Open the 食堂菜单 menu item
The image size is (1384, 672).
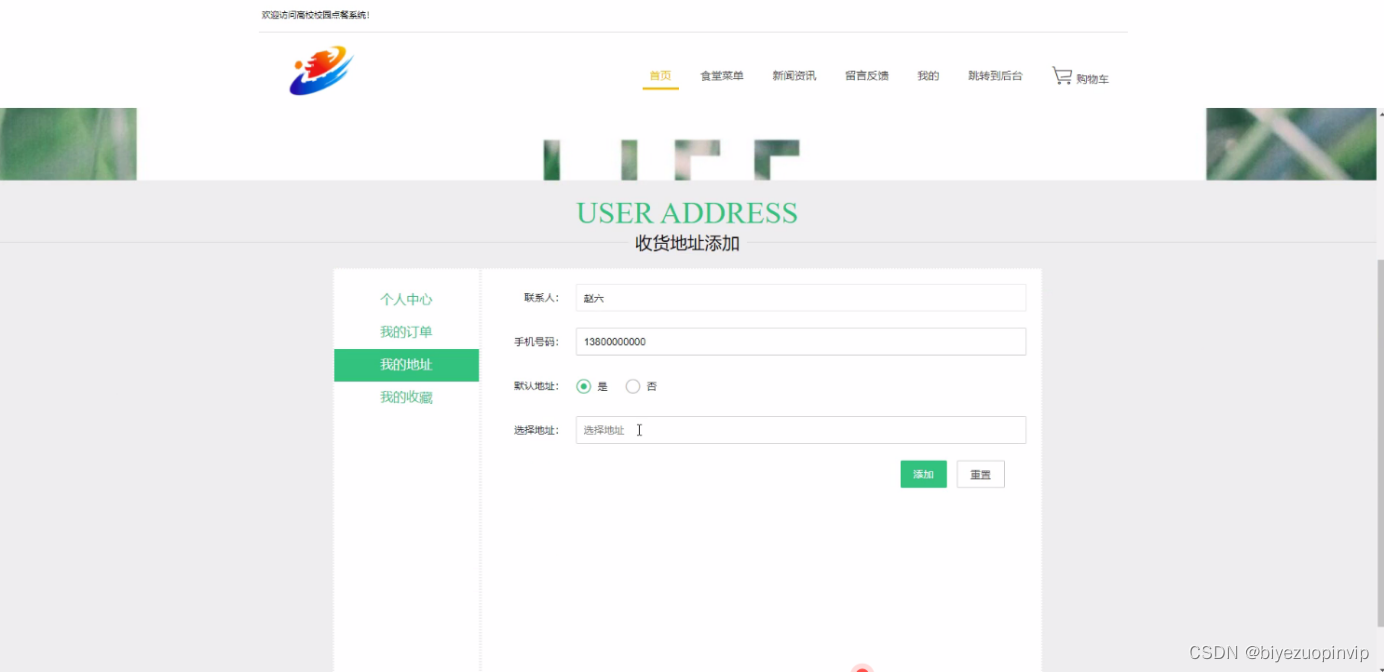click(721, 75)
